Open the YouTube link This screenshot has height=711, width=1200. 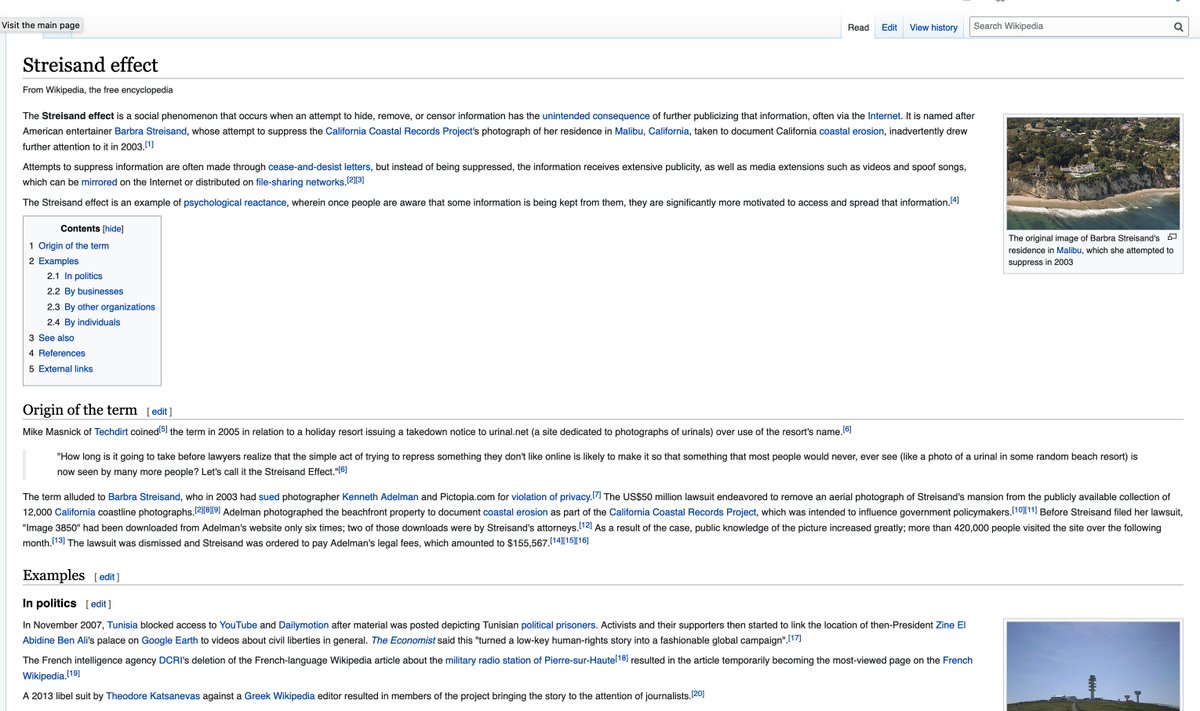[x=238, y=623]
